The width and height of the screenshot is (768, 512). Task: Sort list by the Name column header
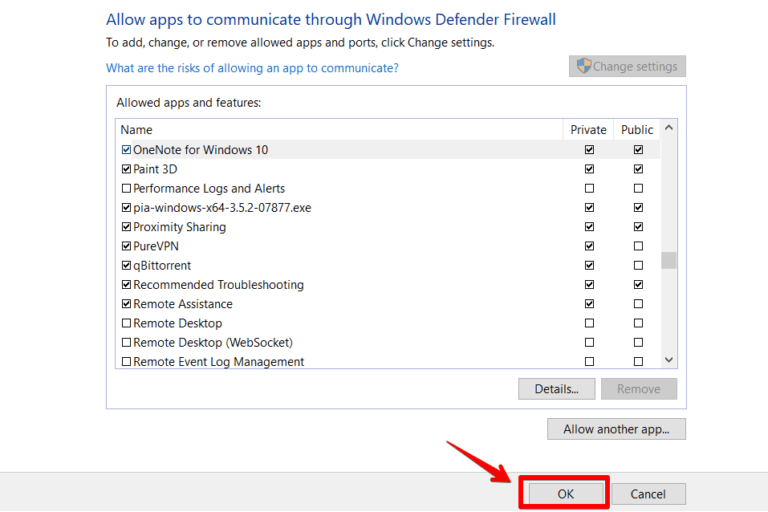tap(338, 130)
